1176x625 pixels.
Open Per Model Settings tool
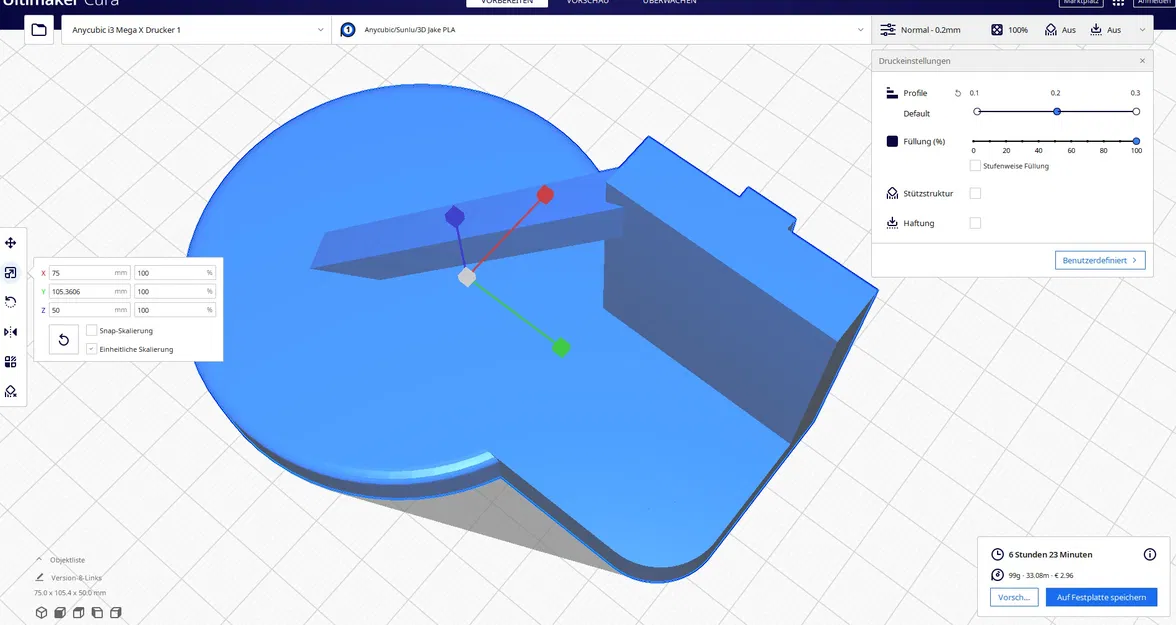point(10,362)
